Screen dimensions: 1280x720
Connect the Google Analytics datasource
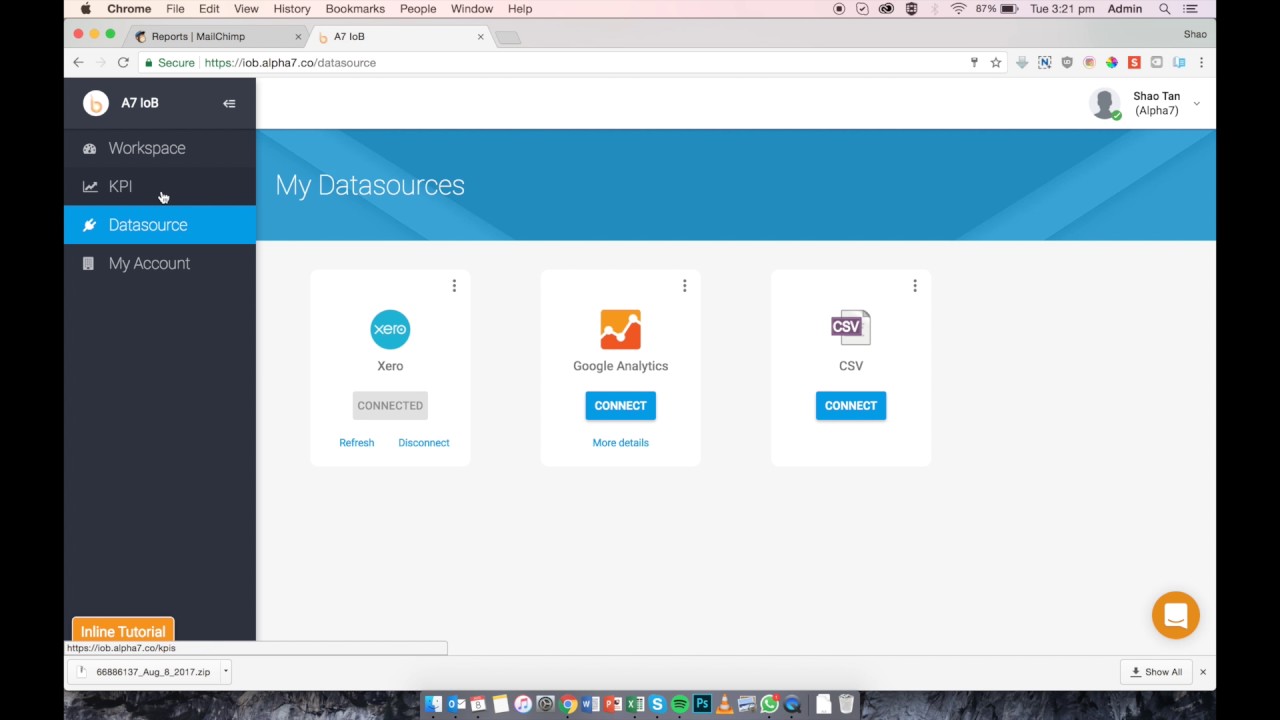620,405
